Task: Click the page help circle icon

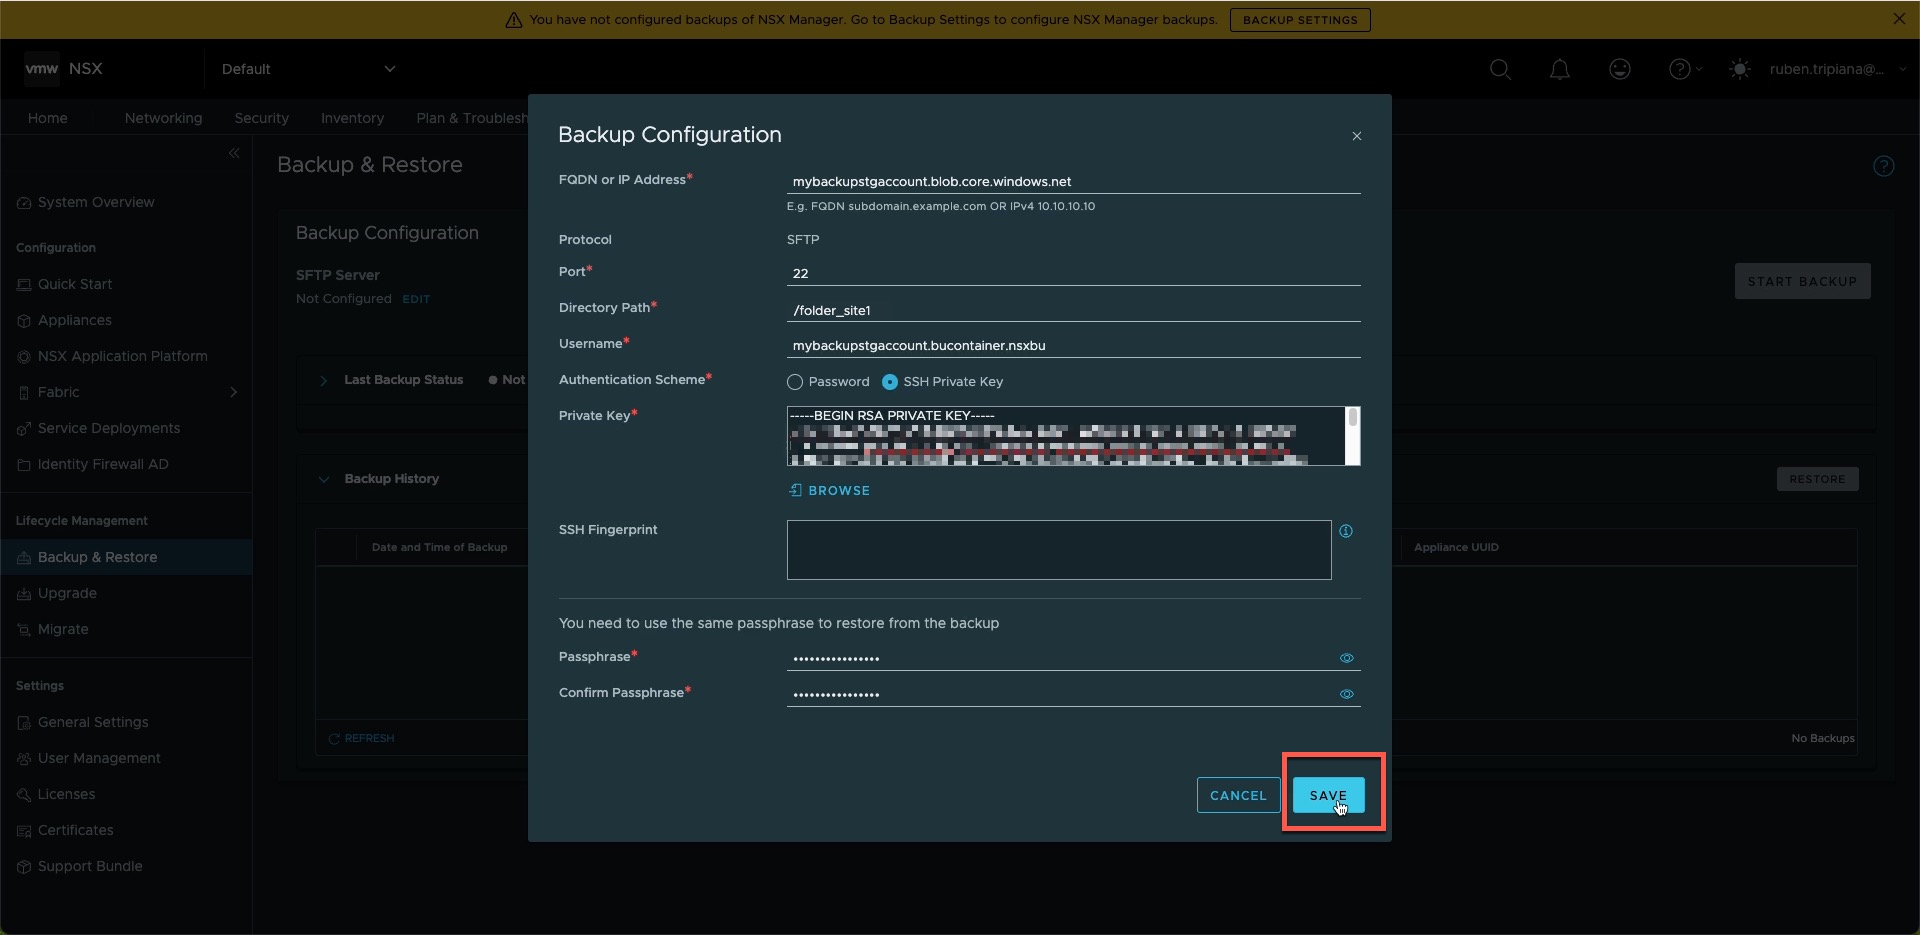Action: [1884, 166]
